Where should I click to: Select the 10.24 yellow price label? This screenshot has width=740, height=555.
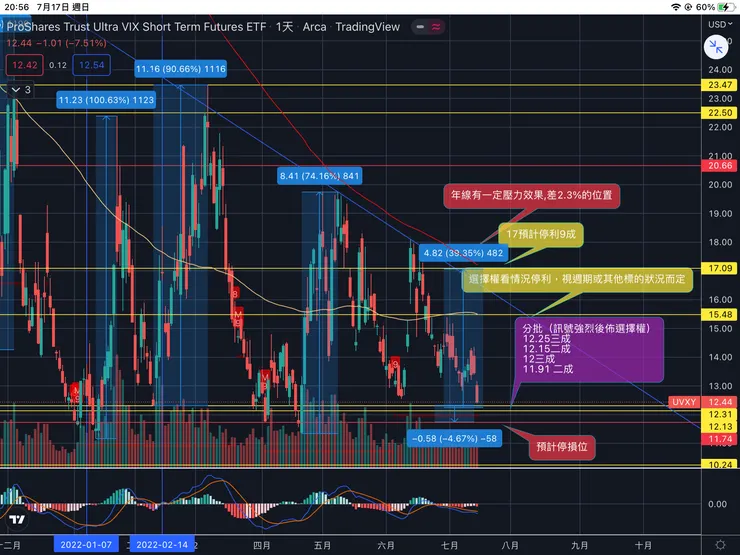point(720,464)
